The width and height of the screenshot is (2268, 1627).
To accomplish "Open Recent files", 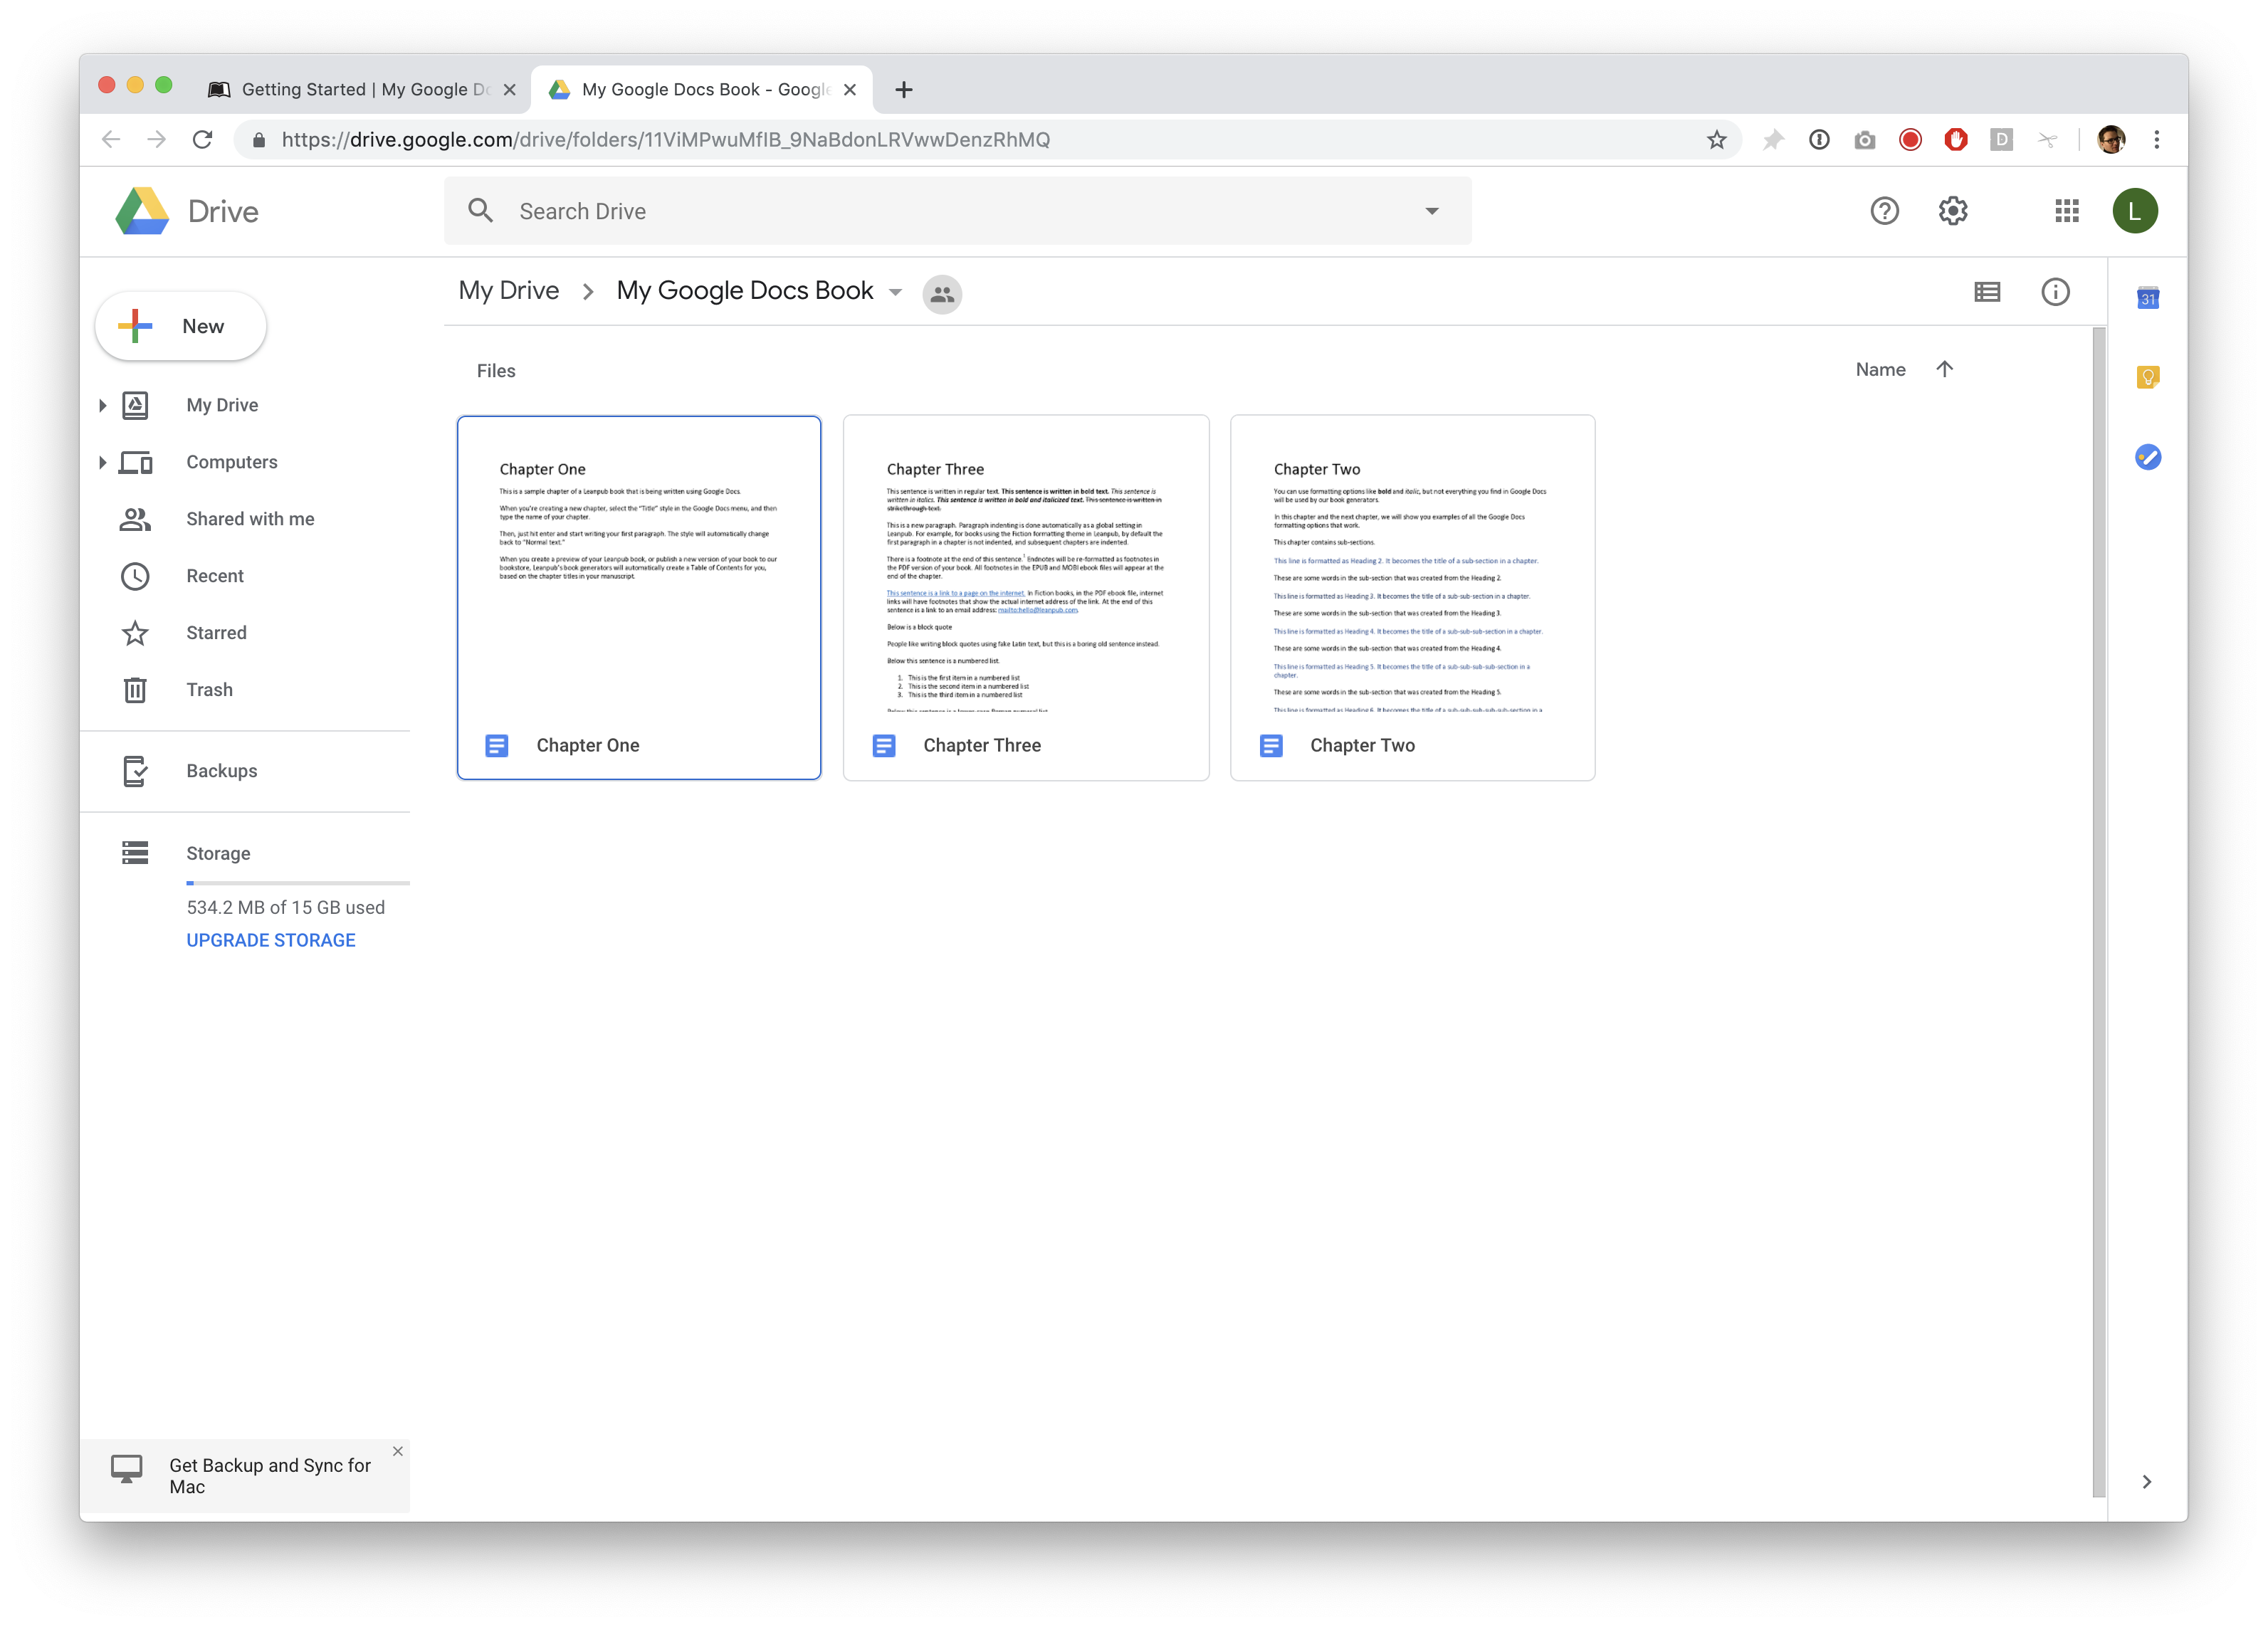I will (x=215, y=576).
